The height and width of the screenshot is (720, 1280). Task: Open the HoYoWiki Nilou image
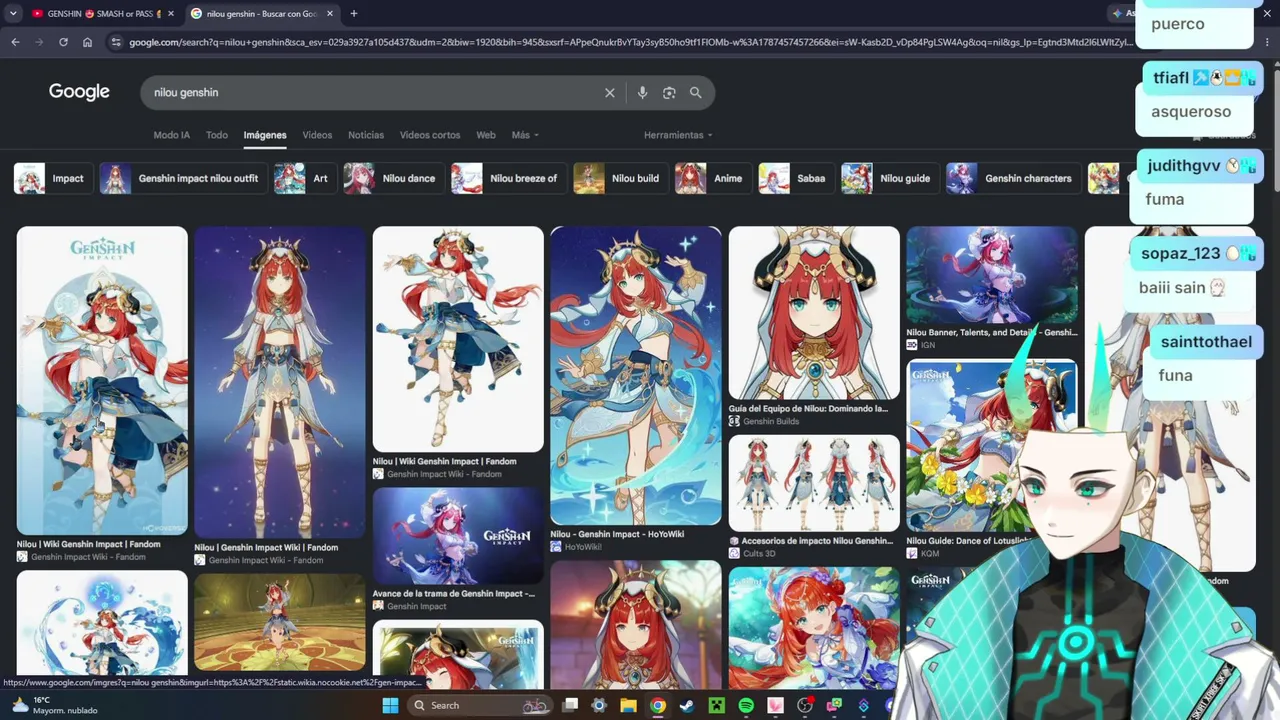tap(636, 375)
